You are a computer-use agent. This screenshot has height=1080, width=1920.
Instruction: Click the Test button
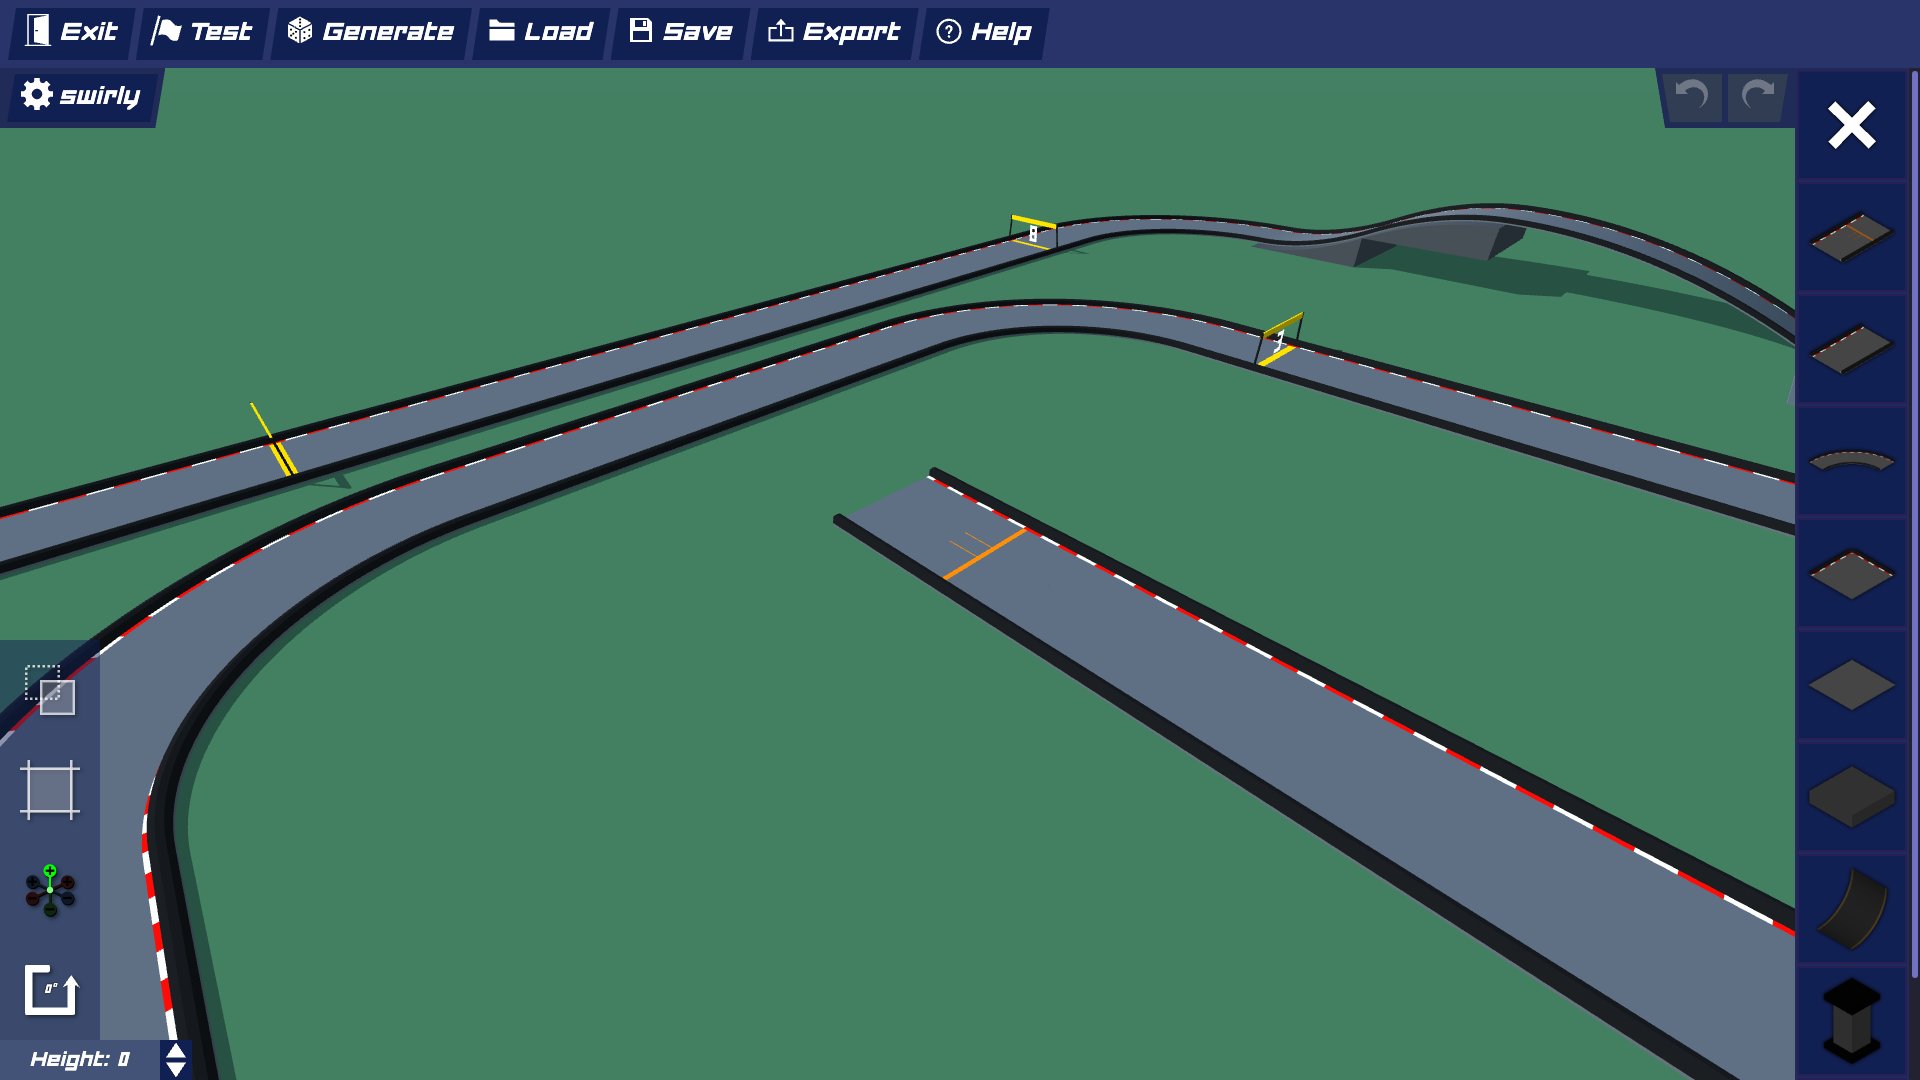click(x=202, y=31)
